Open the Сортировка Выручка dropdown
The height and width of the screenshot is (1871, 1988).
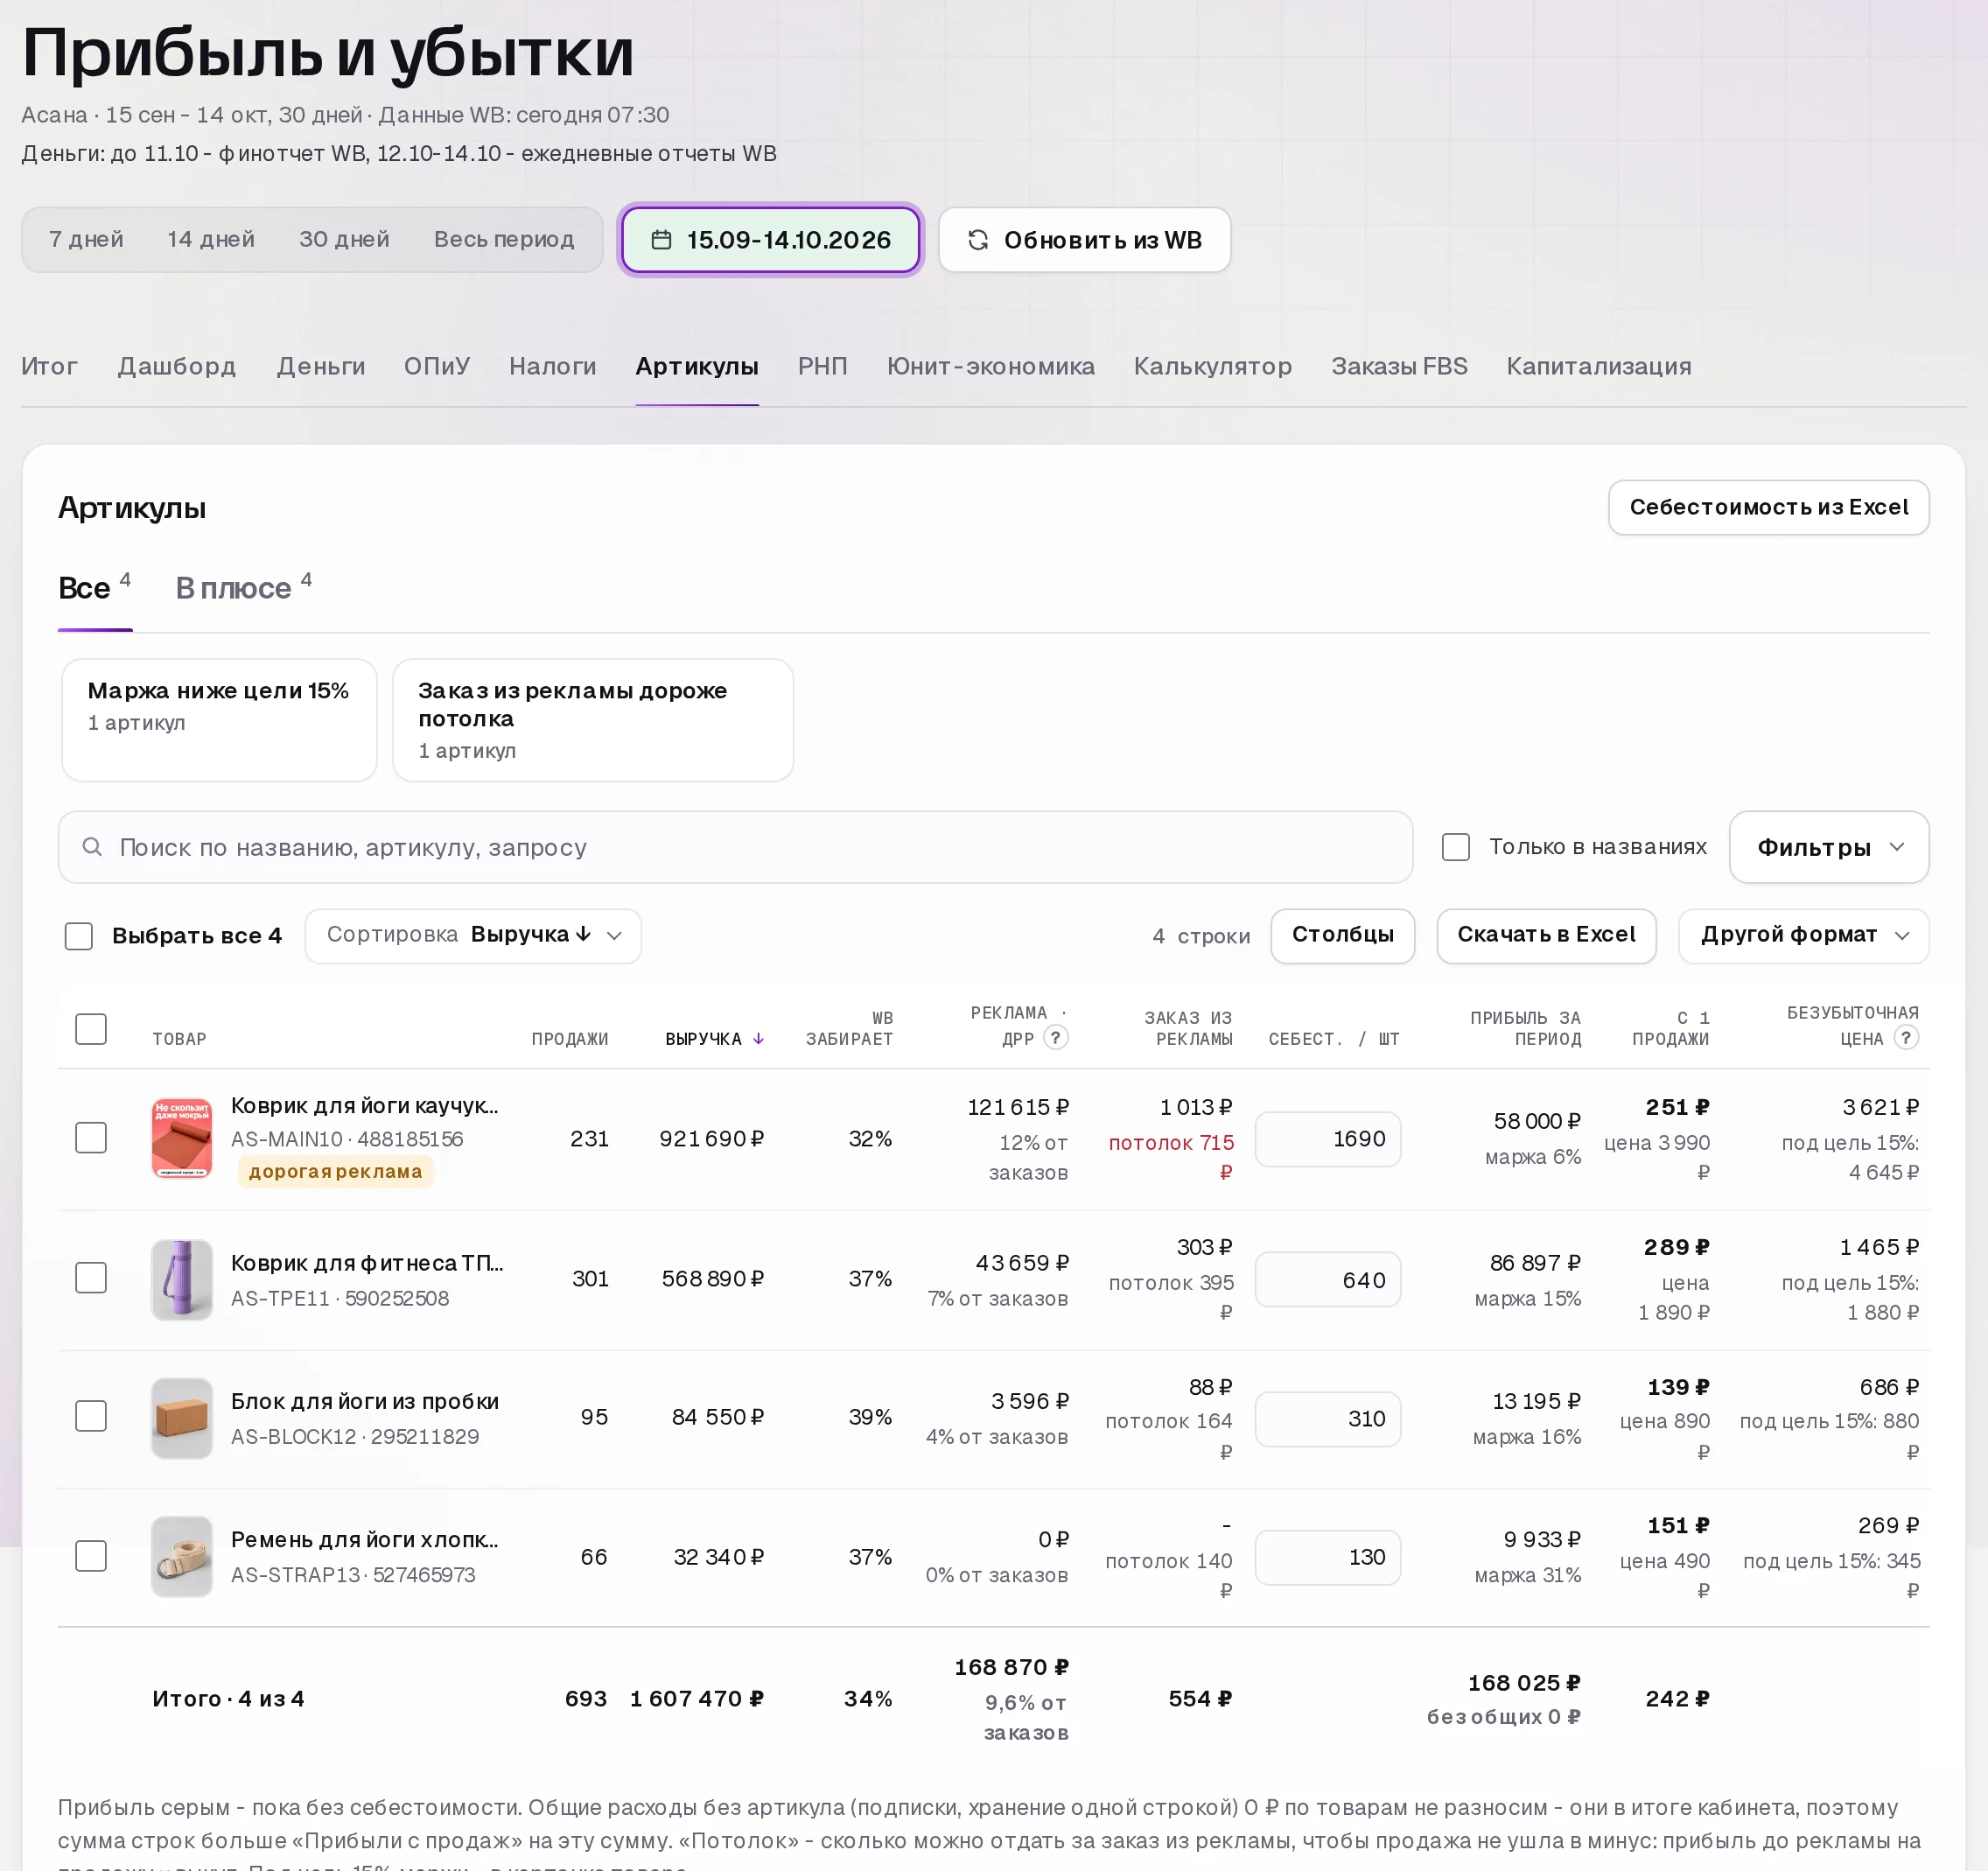pos(473,936)
